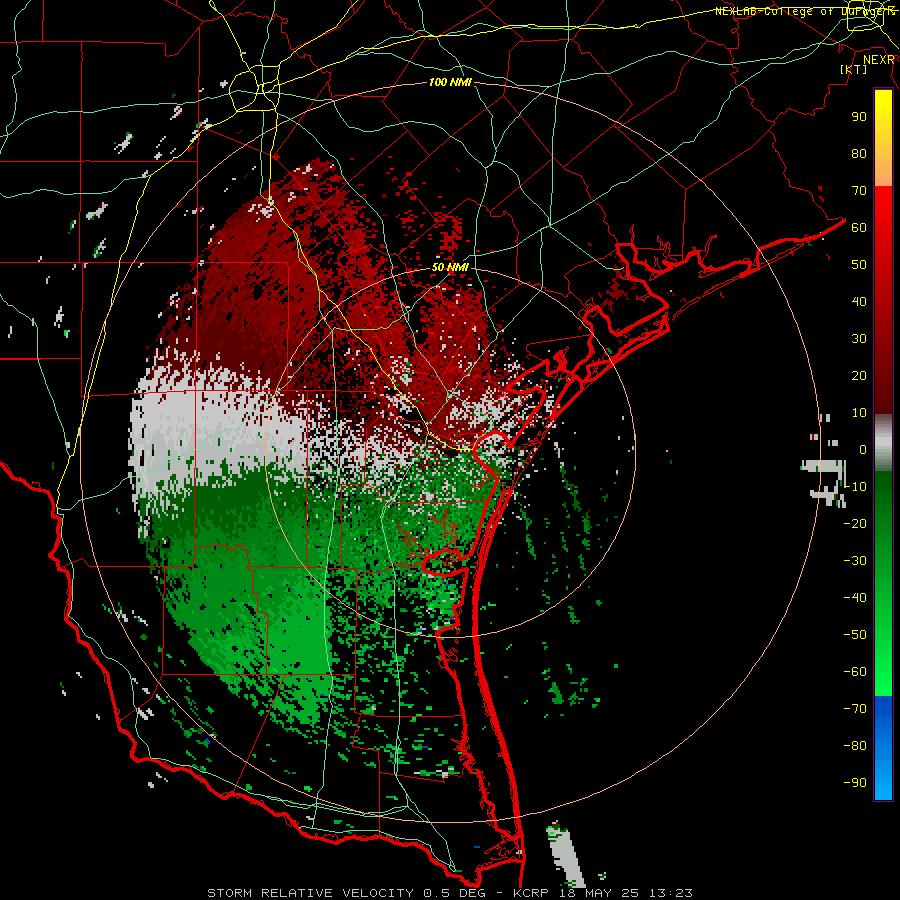Screen dimensions: 900x900
Task: Click the 60 value on the velocity scale
Action: (859, 227)
